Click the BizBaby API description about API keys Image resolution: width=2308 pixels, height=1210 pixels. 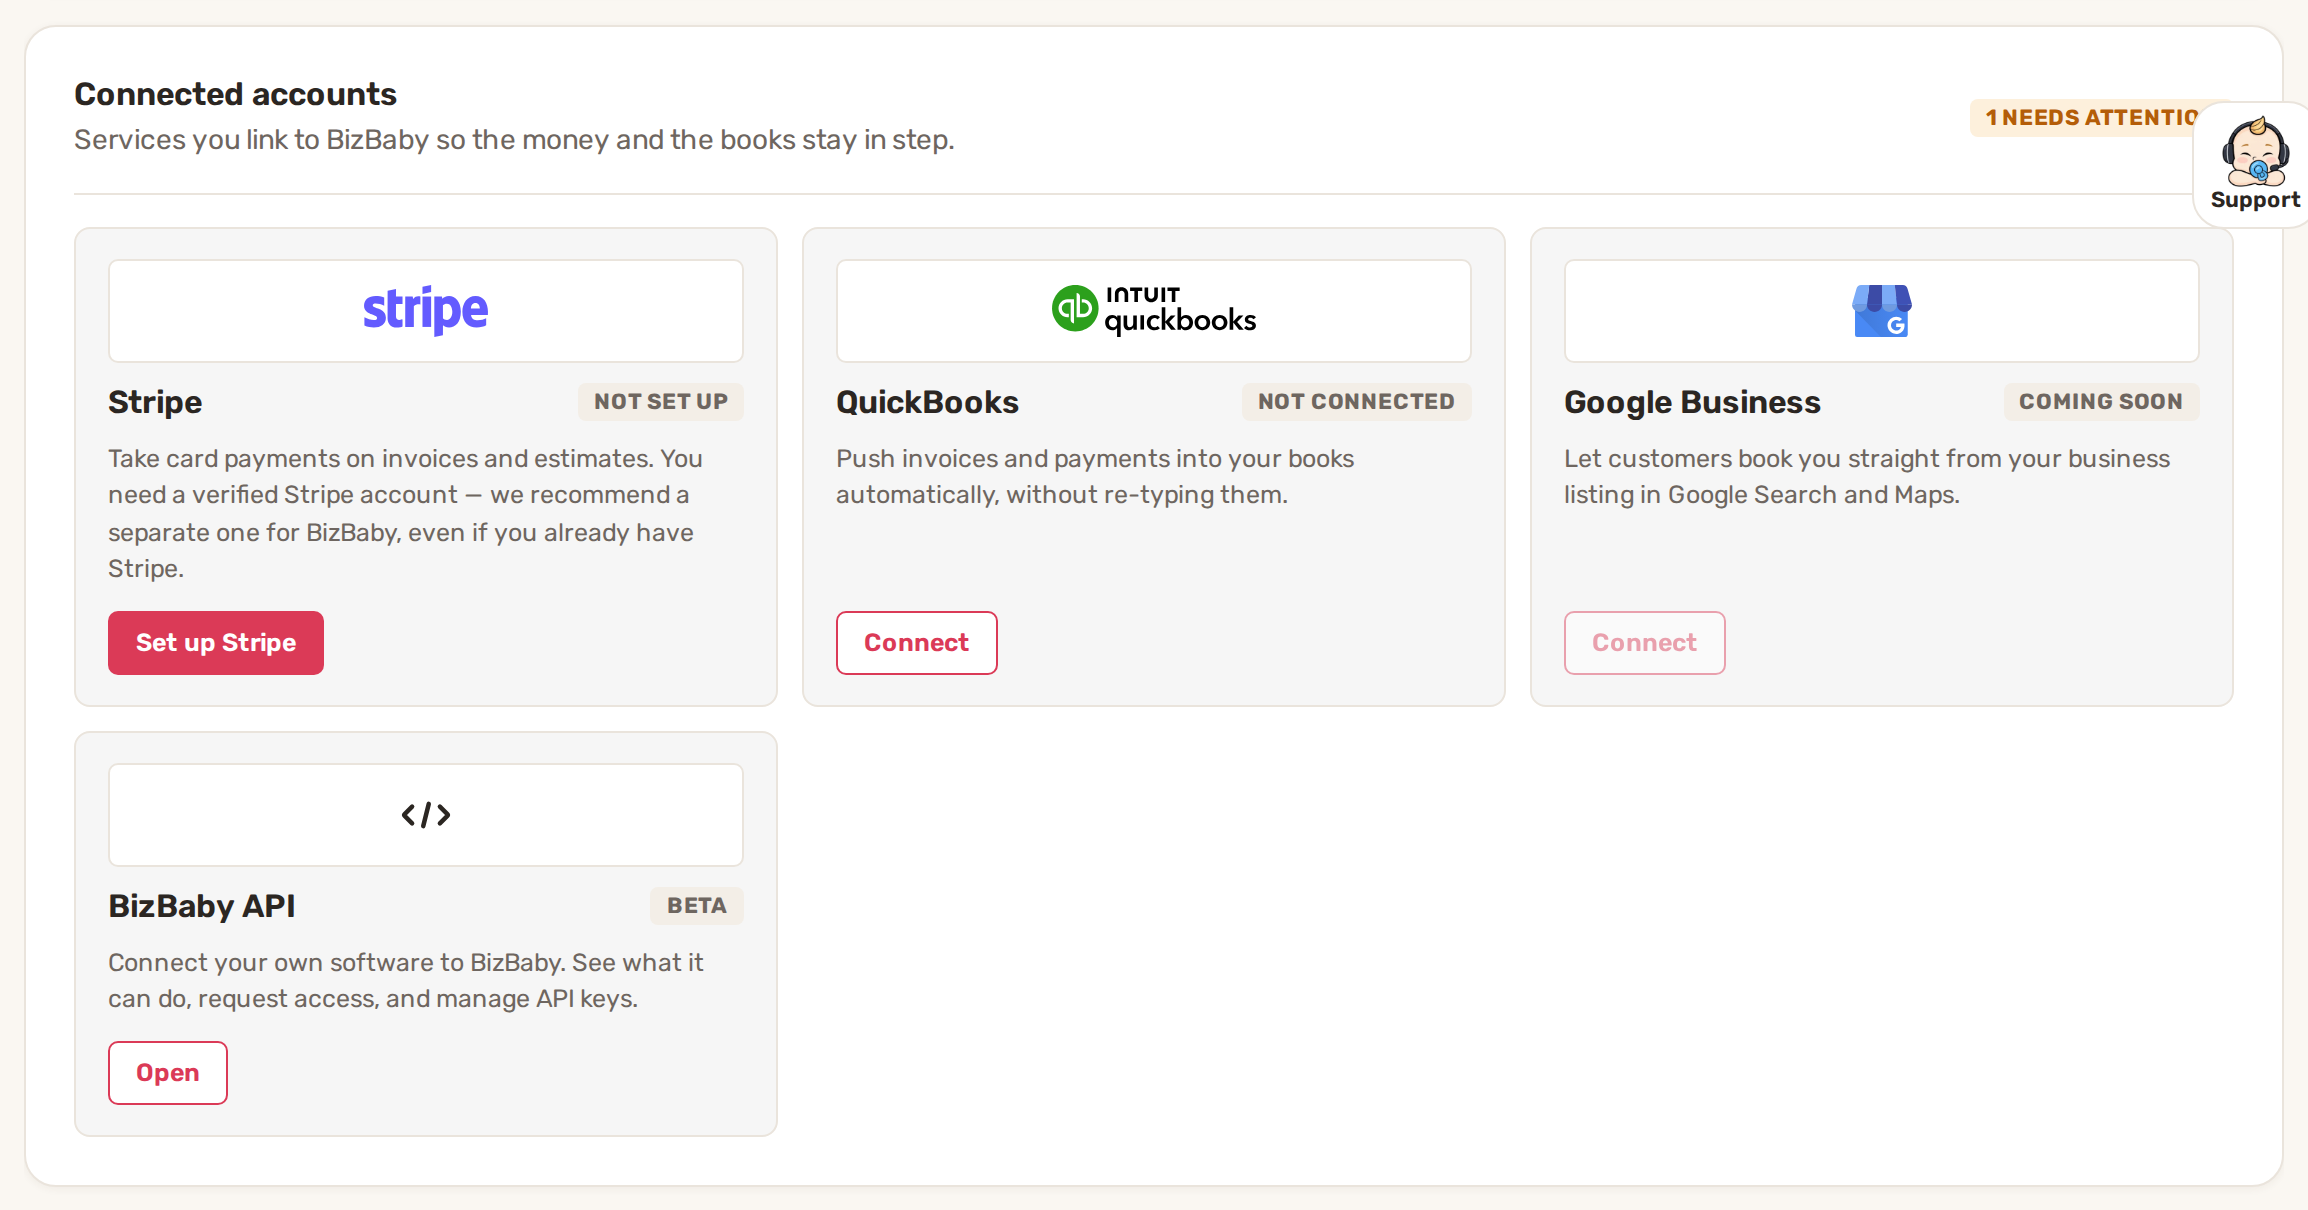point(405,980)
